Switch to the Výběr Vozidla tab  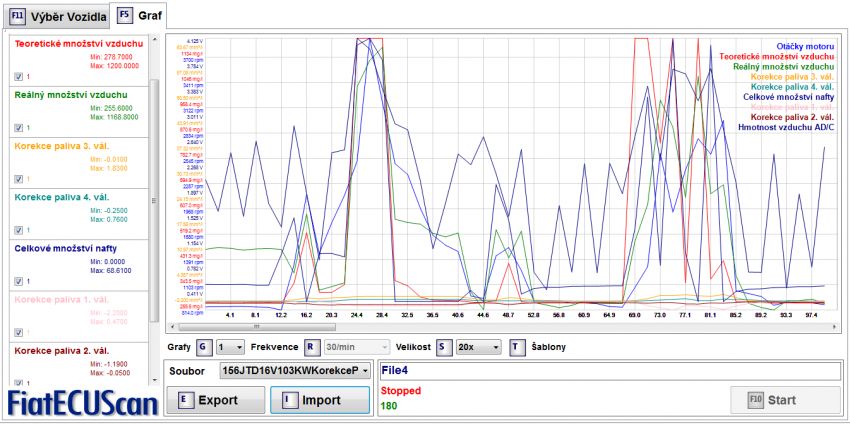(x=65, y=15)
